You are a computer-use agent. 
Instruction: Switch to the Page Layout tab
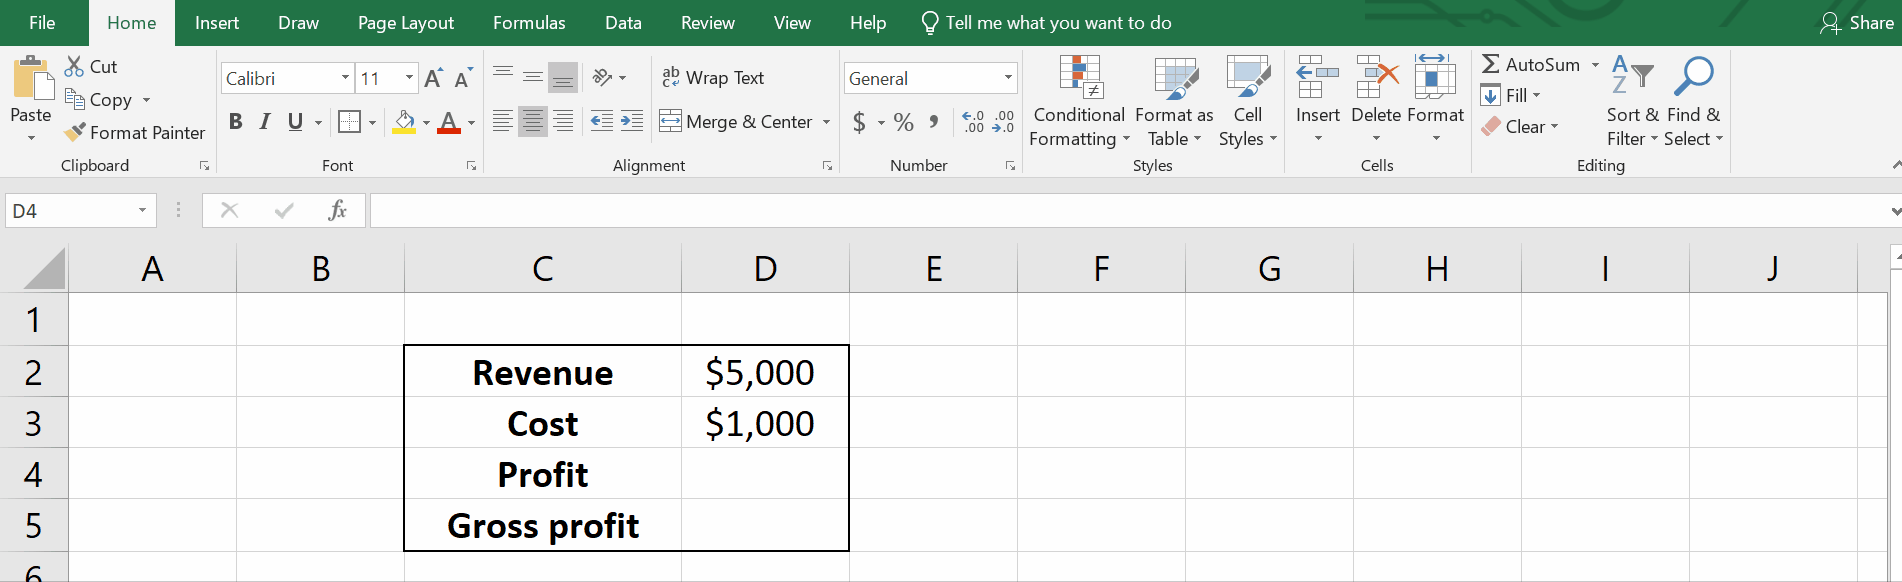tap(406, 23)
